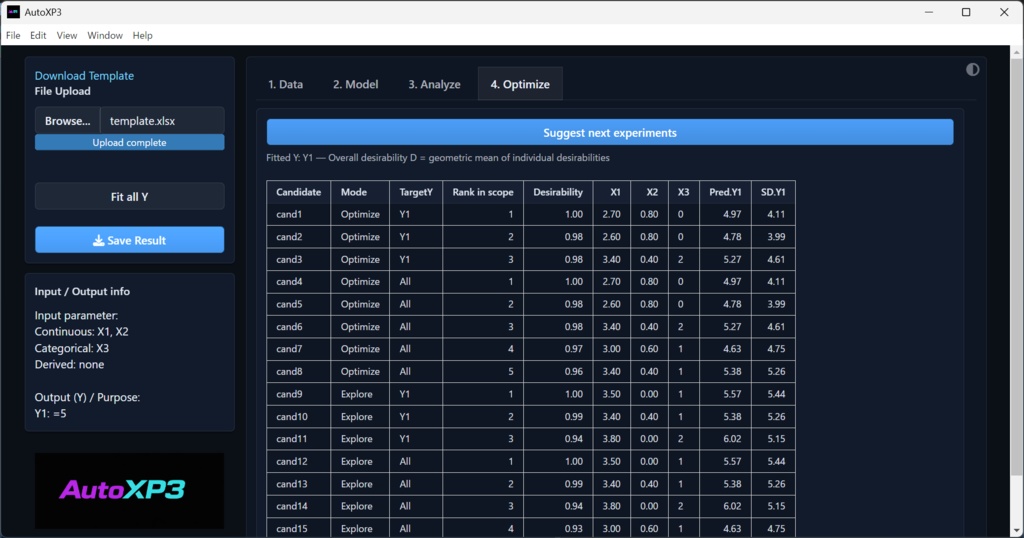Click the Upload complete progress bar
Screen dimensions: 1024x538
(x=129, y=142)
